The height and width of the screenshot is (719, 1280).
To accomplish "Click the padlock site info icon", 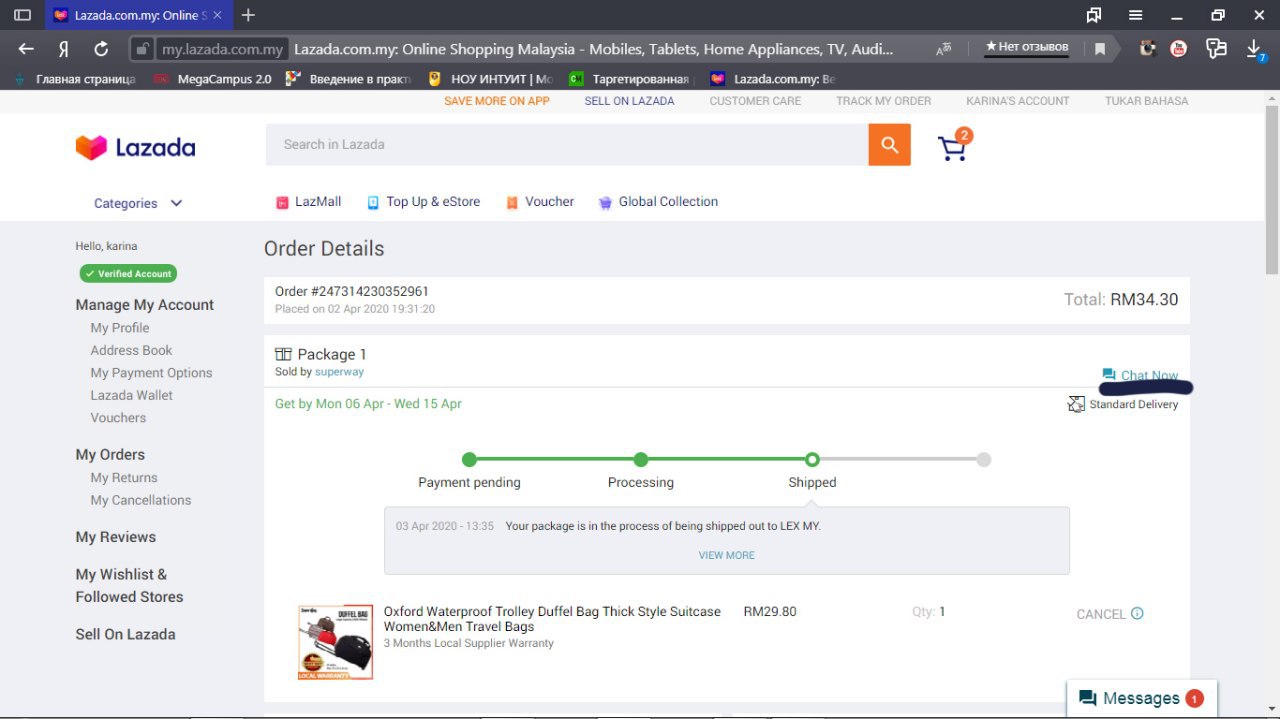I will click(143, 48).
